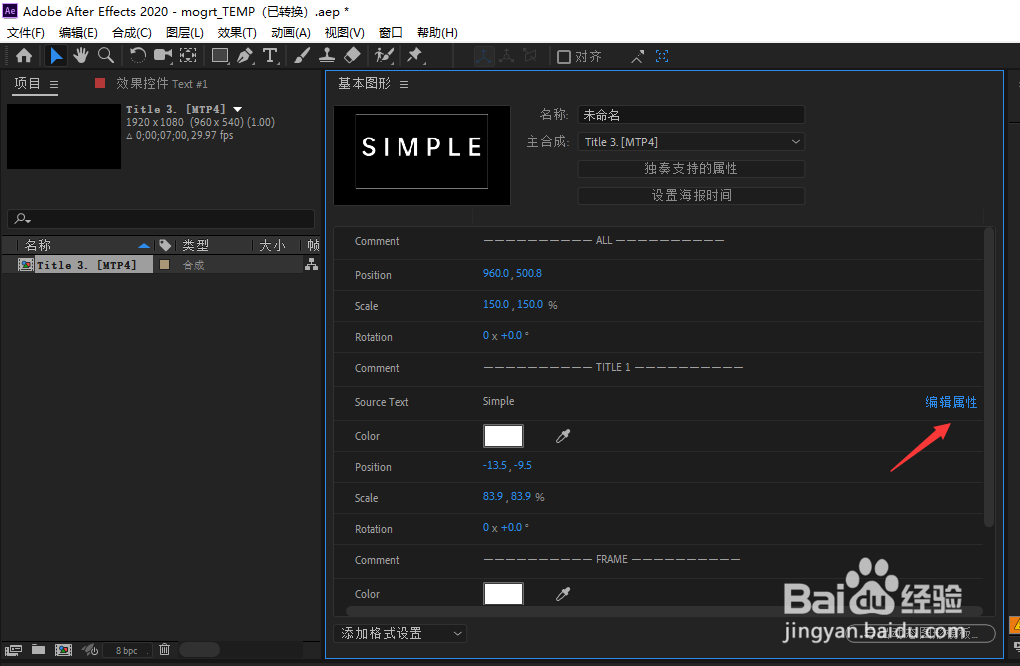Delete selected project item with trash icon
Image resolution: width=1020 pixels, height=666 pixels.
coord(165,649)
